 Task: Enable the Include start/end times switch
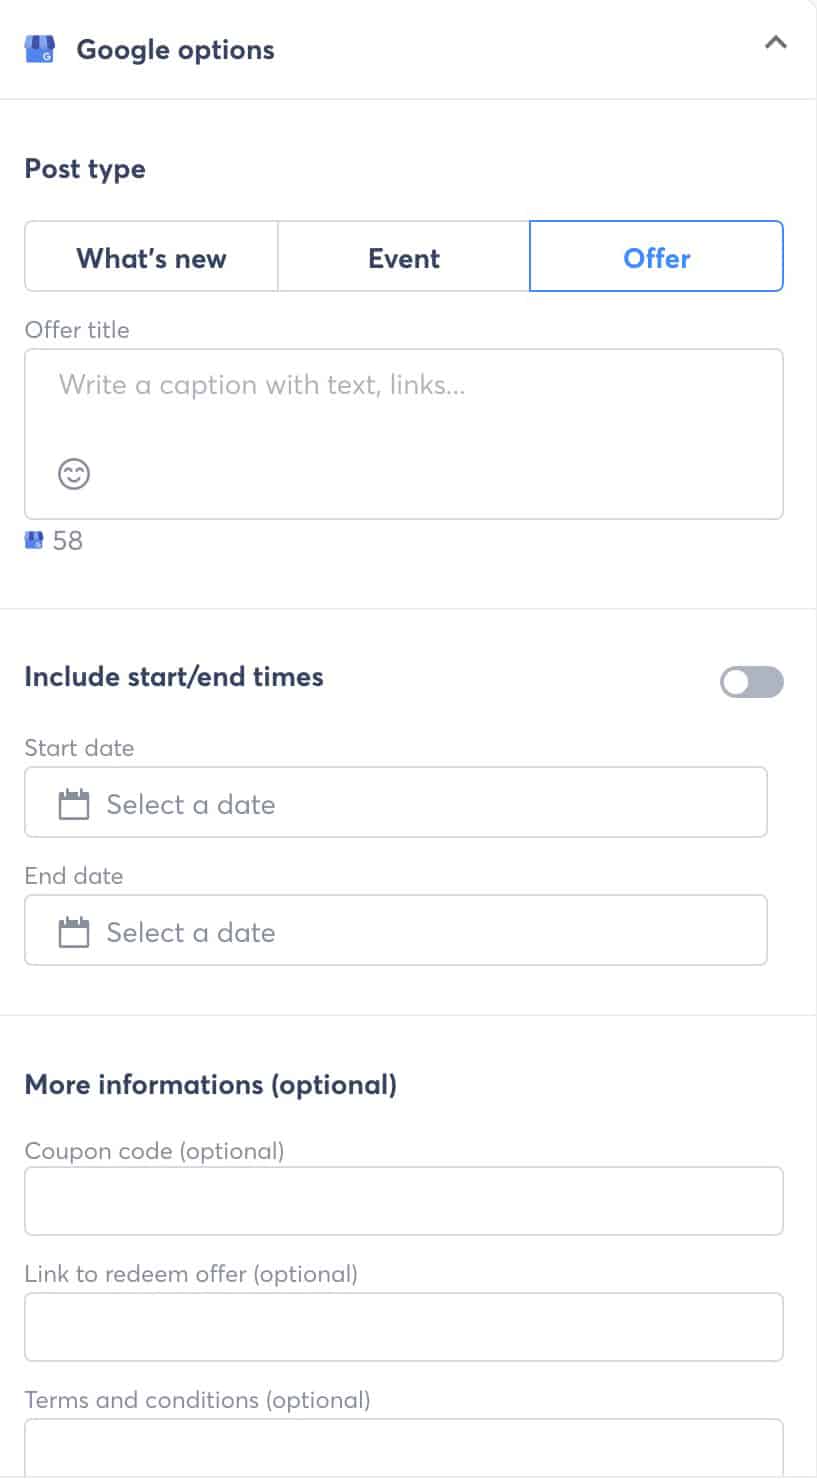point(751,683)
